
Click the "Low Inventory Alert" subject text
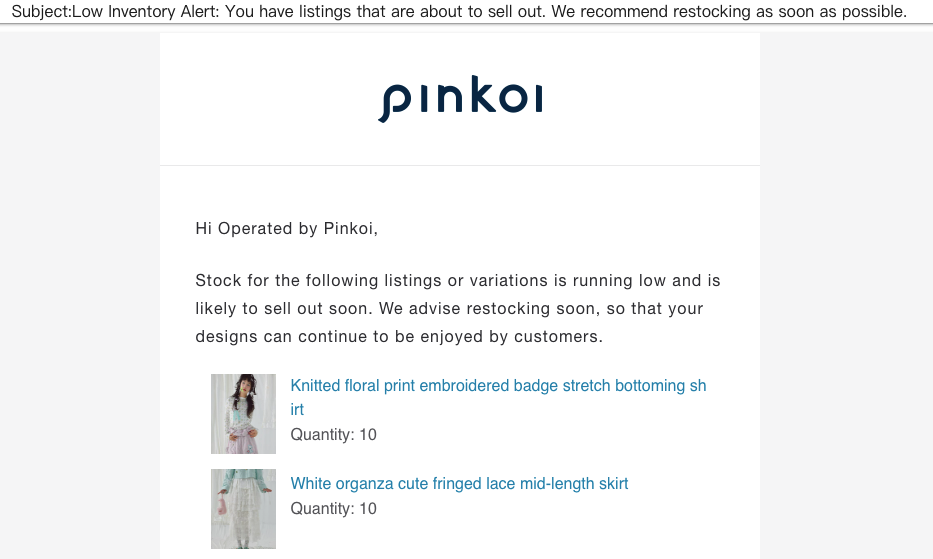pyautogui.click(x=145, y=11)
